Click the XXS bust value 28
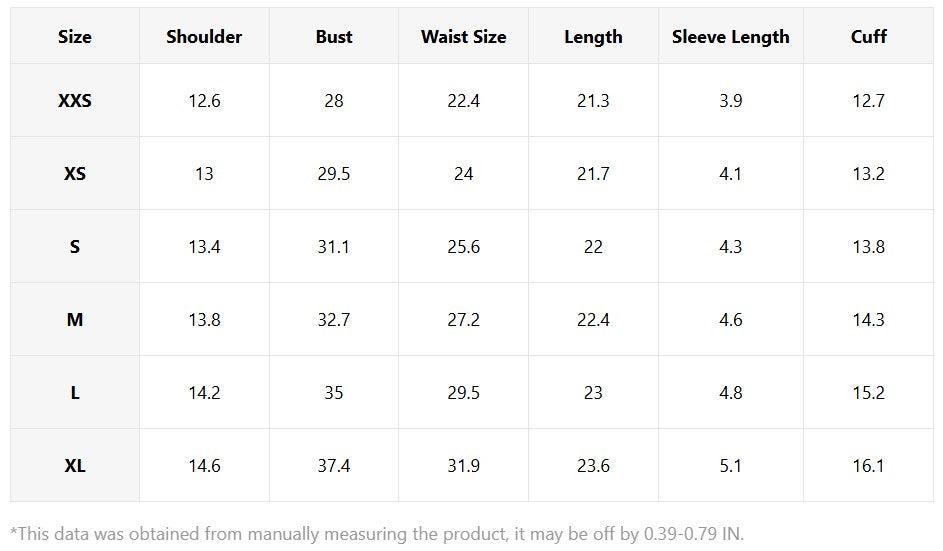Image resolution: width=943 pixels, height=551 pixels. [334, 101]
